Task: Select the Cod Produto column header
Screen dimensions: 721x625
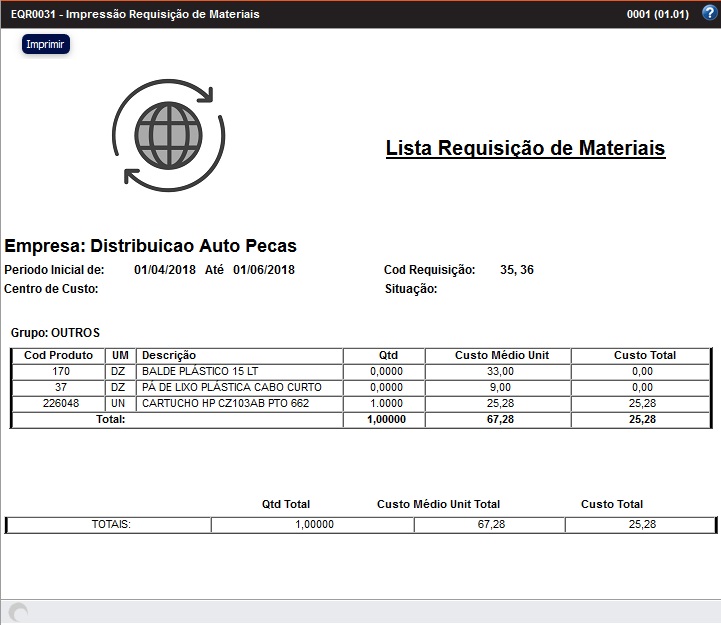Action: click(58, 355)
